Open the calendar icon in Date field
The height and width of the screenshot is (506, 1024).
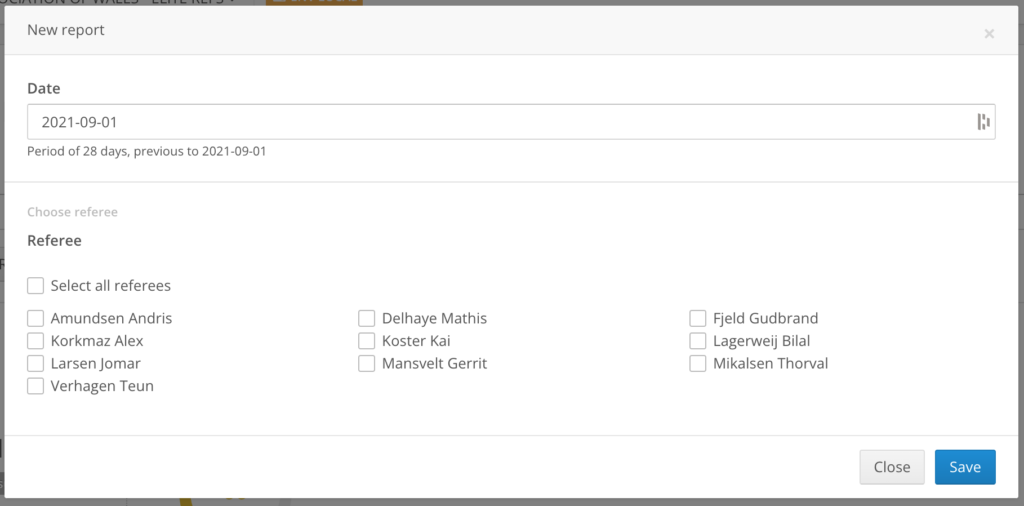tap(983, 121)
